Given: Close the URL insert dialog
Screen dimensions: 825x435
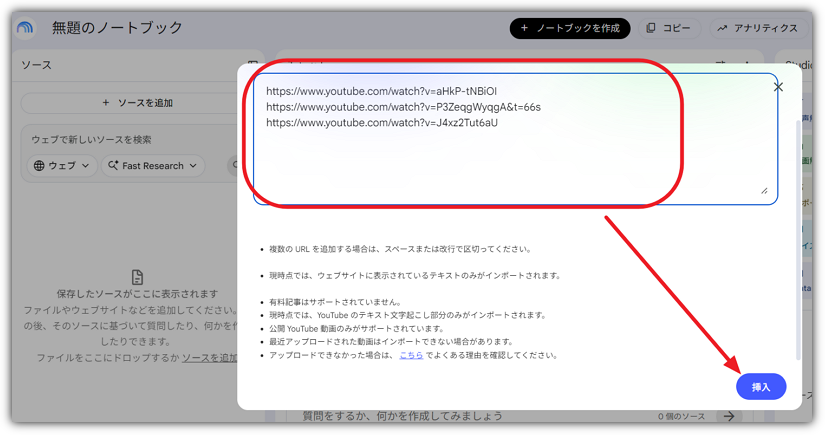Looking at the screenshot, I should pos(778,87).
